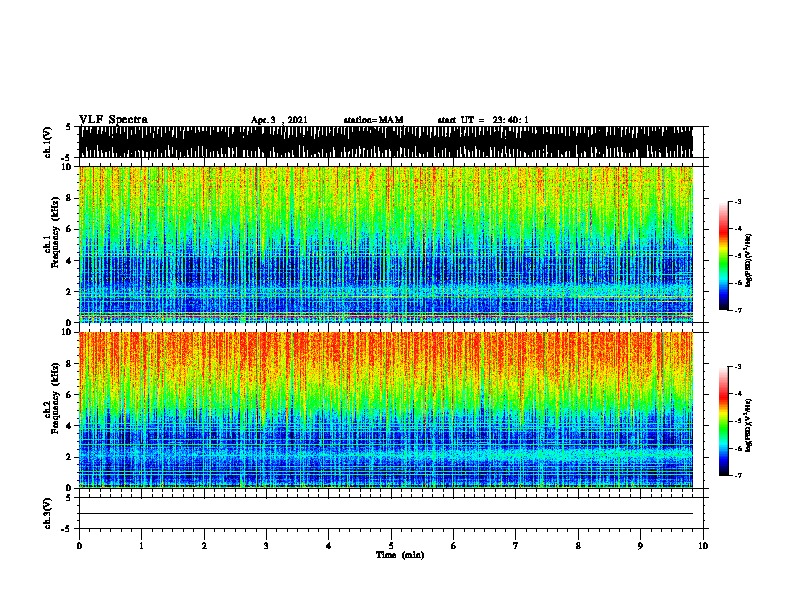Click the "ch.3(V)" axis label

48,513
